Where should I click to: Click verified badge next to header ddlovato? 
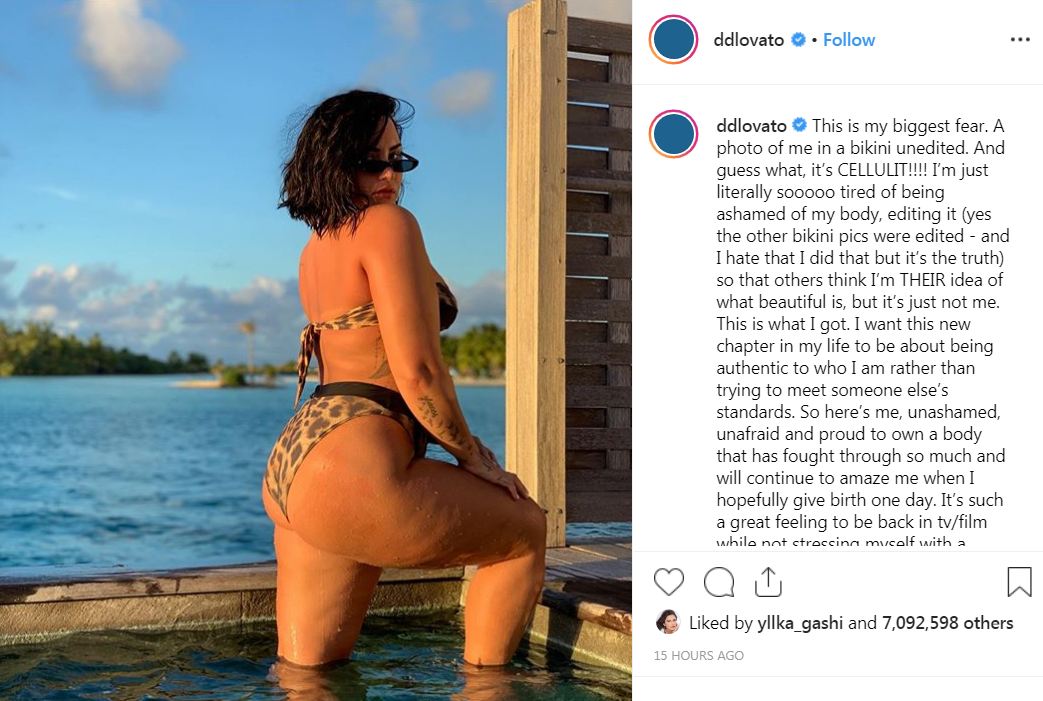coord(798,40)
